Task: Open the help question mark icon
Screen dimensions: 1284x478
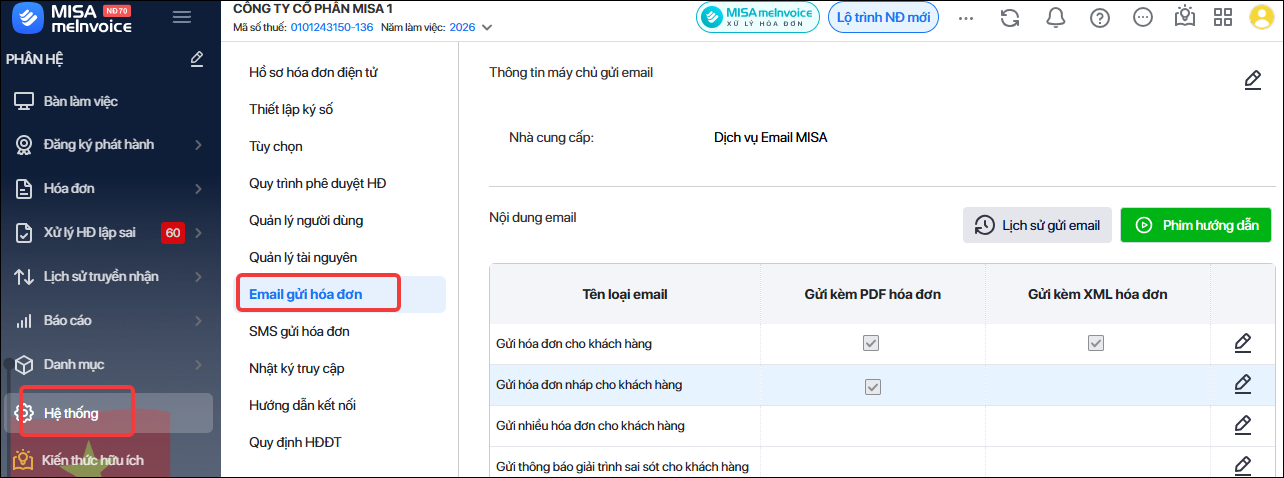Action: pyautogui.click(x=1100, y=17)
